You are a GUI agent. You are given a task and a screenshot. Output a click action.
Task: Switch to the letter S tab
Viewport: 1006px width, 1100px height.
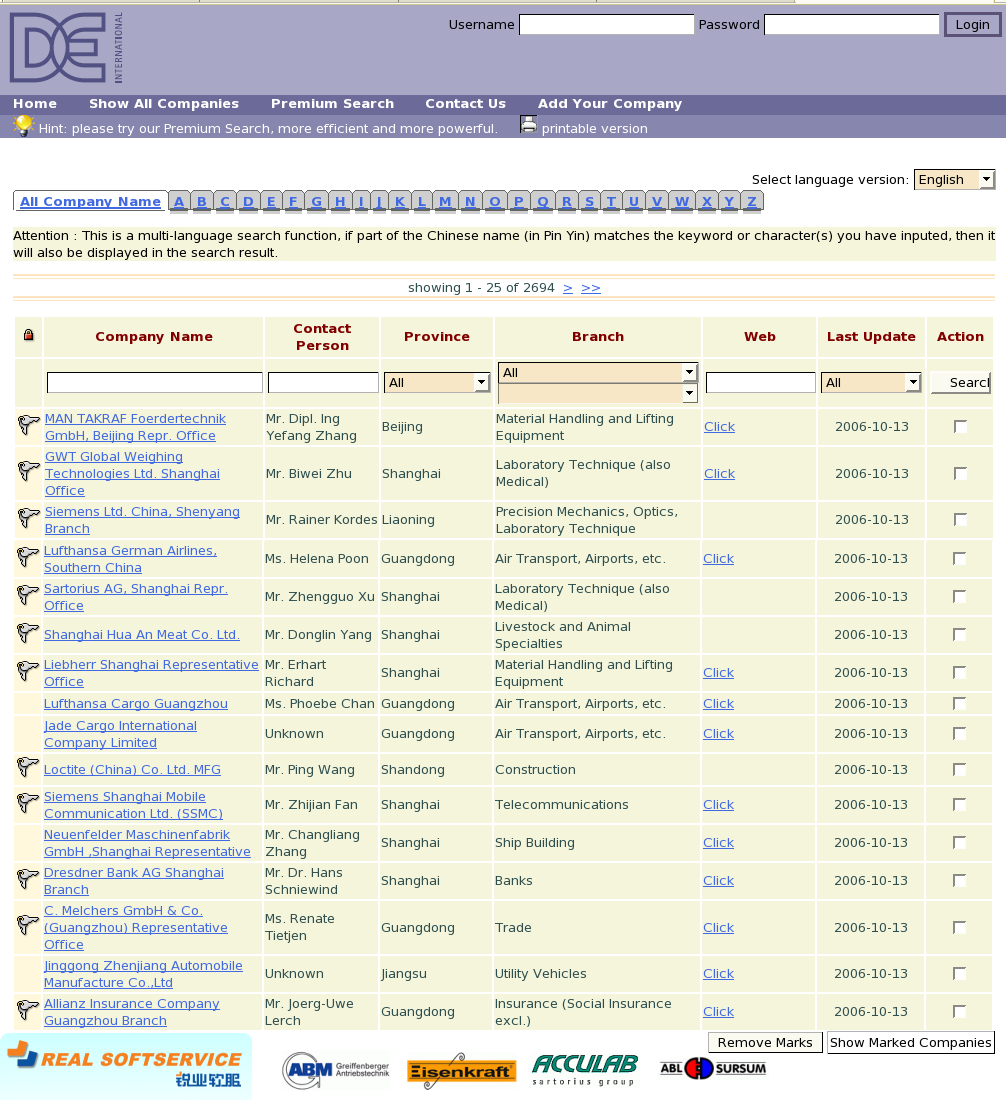(x=589, y=201)
